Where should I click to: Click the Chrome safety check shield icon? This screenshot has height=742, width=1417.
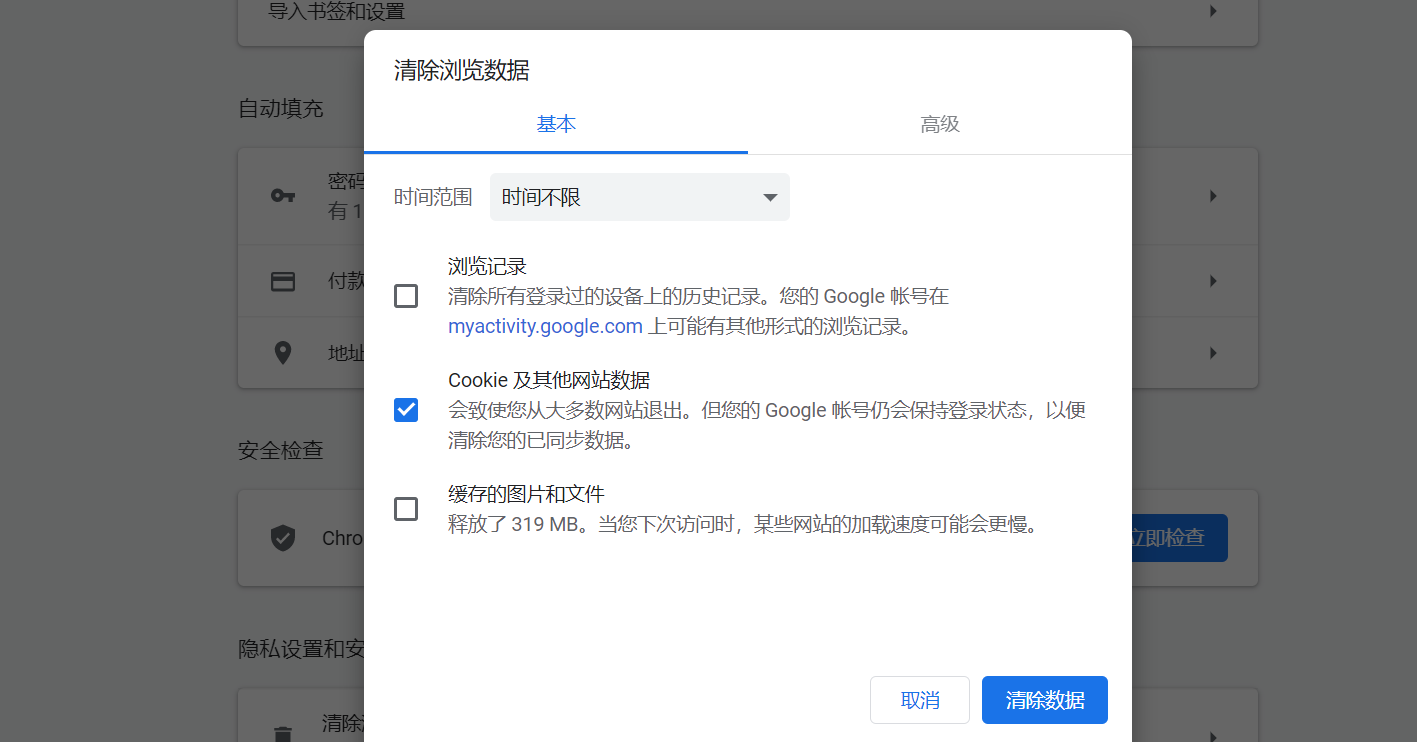283,538
